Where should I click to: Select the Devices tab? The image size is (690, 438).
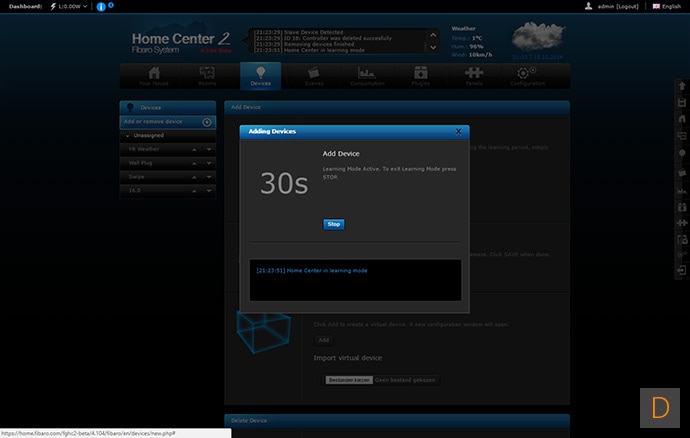click(x=261, y=76)
